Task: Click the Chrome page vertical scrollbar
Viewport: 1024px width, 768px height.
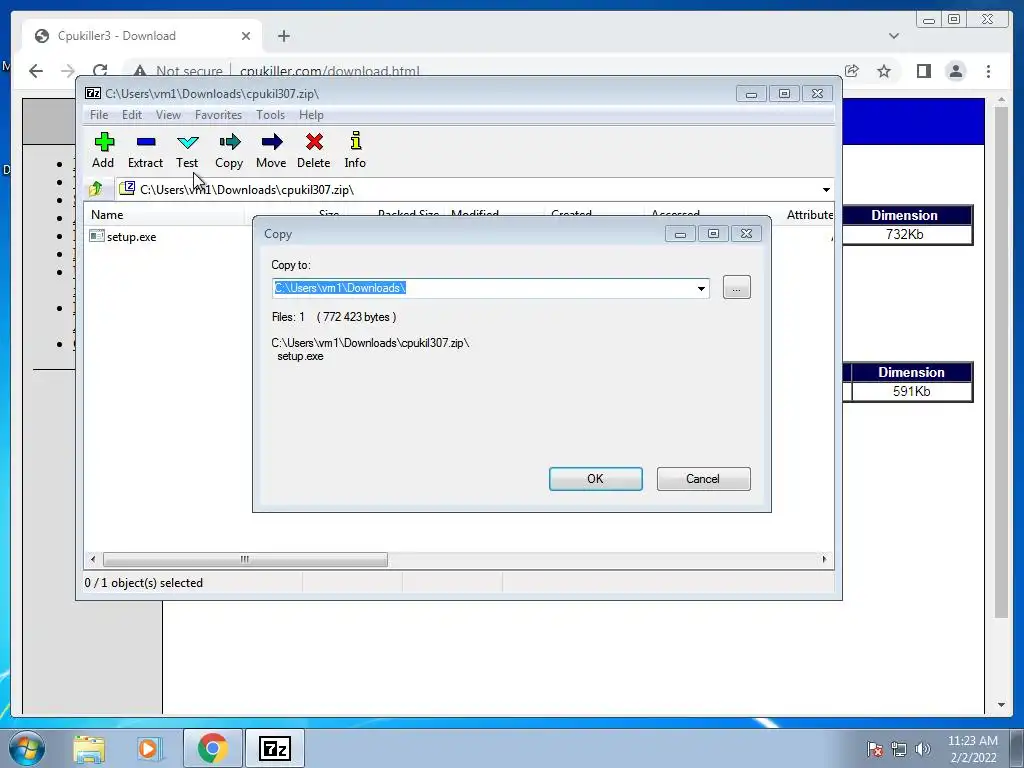Action: (1001, 362)
